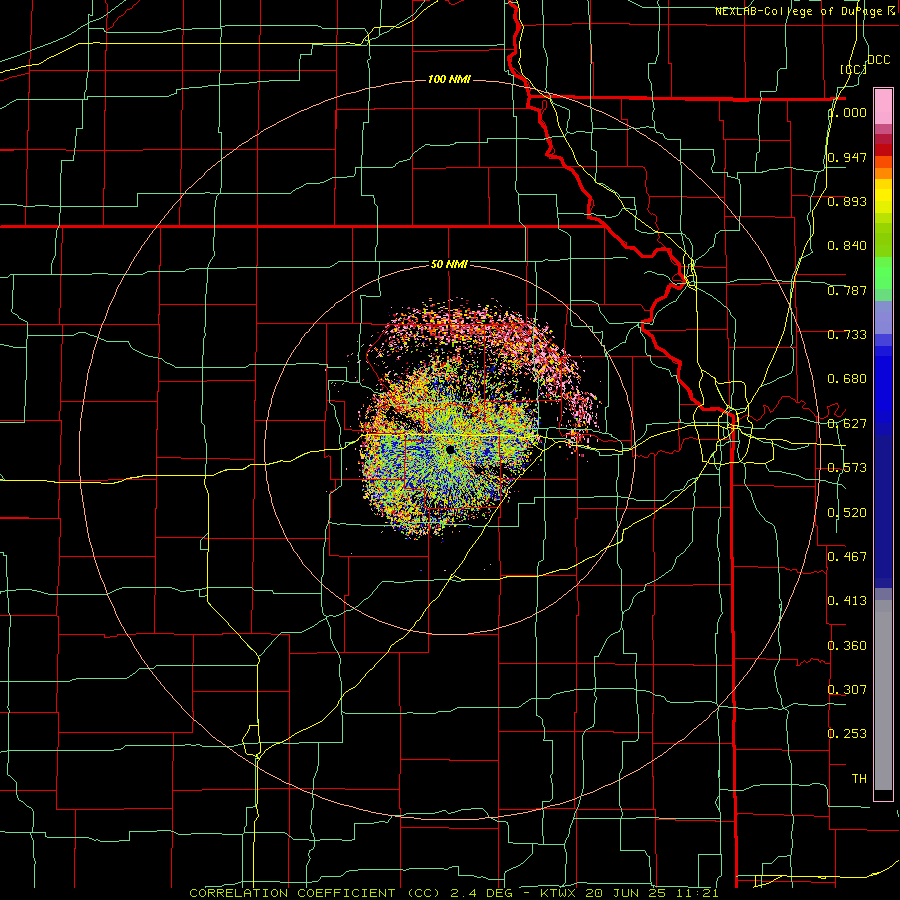Viewport: 900px width, 900px height.
Task: Click the topmost color scale value ending .000
Action: point(847,113)
